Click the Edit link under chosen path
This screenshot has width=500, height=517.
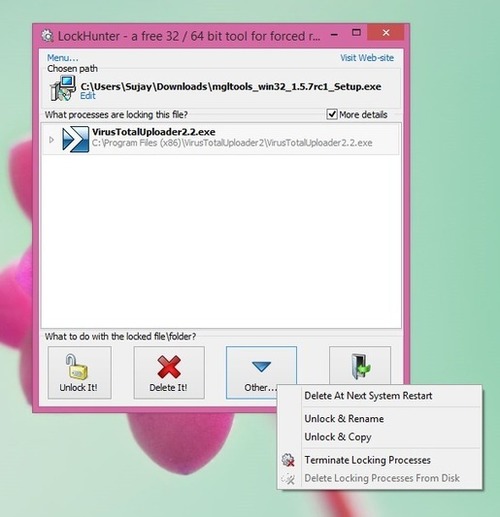pos(88,96)
